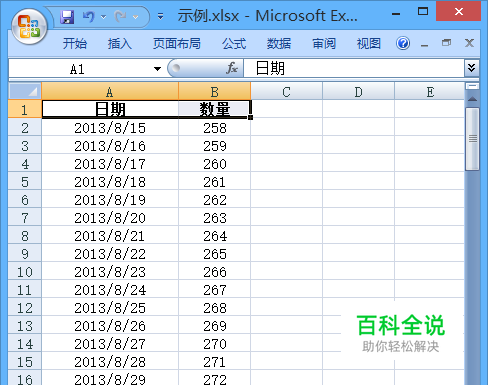
Task: Select cell with date 2013/8/24
Action: [110, 290]
